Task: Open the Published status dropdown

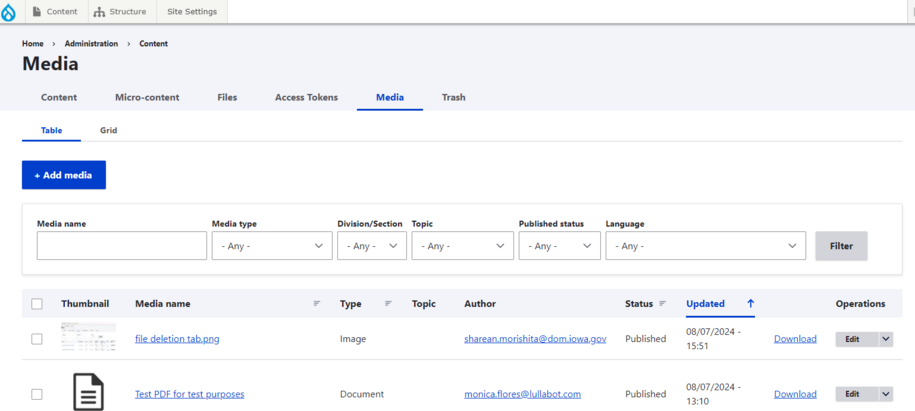Action: pos(559,246)
